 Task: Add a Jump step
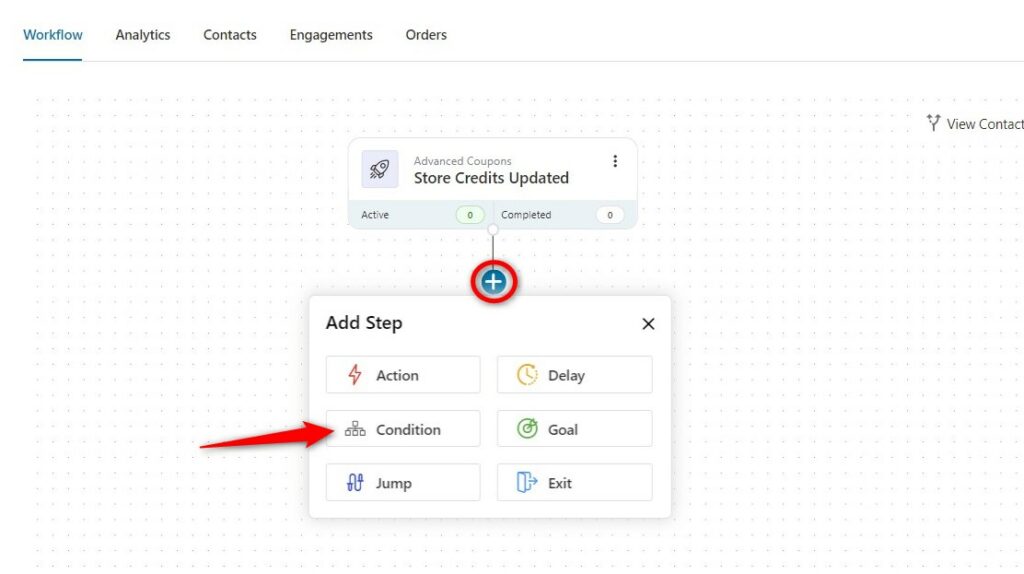[403, 483]
